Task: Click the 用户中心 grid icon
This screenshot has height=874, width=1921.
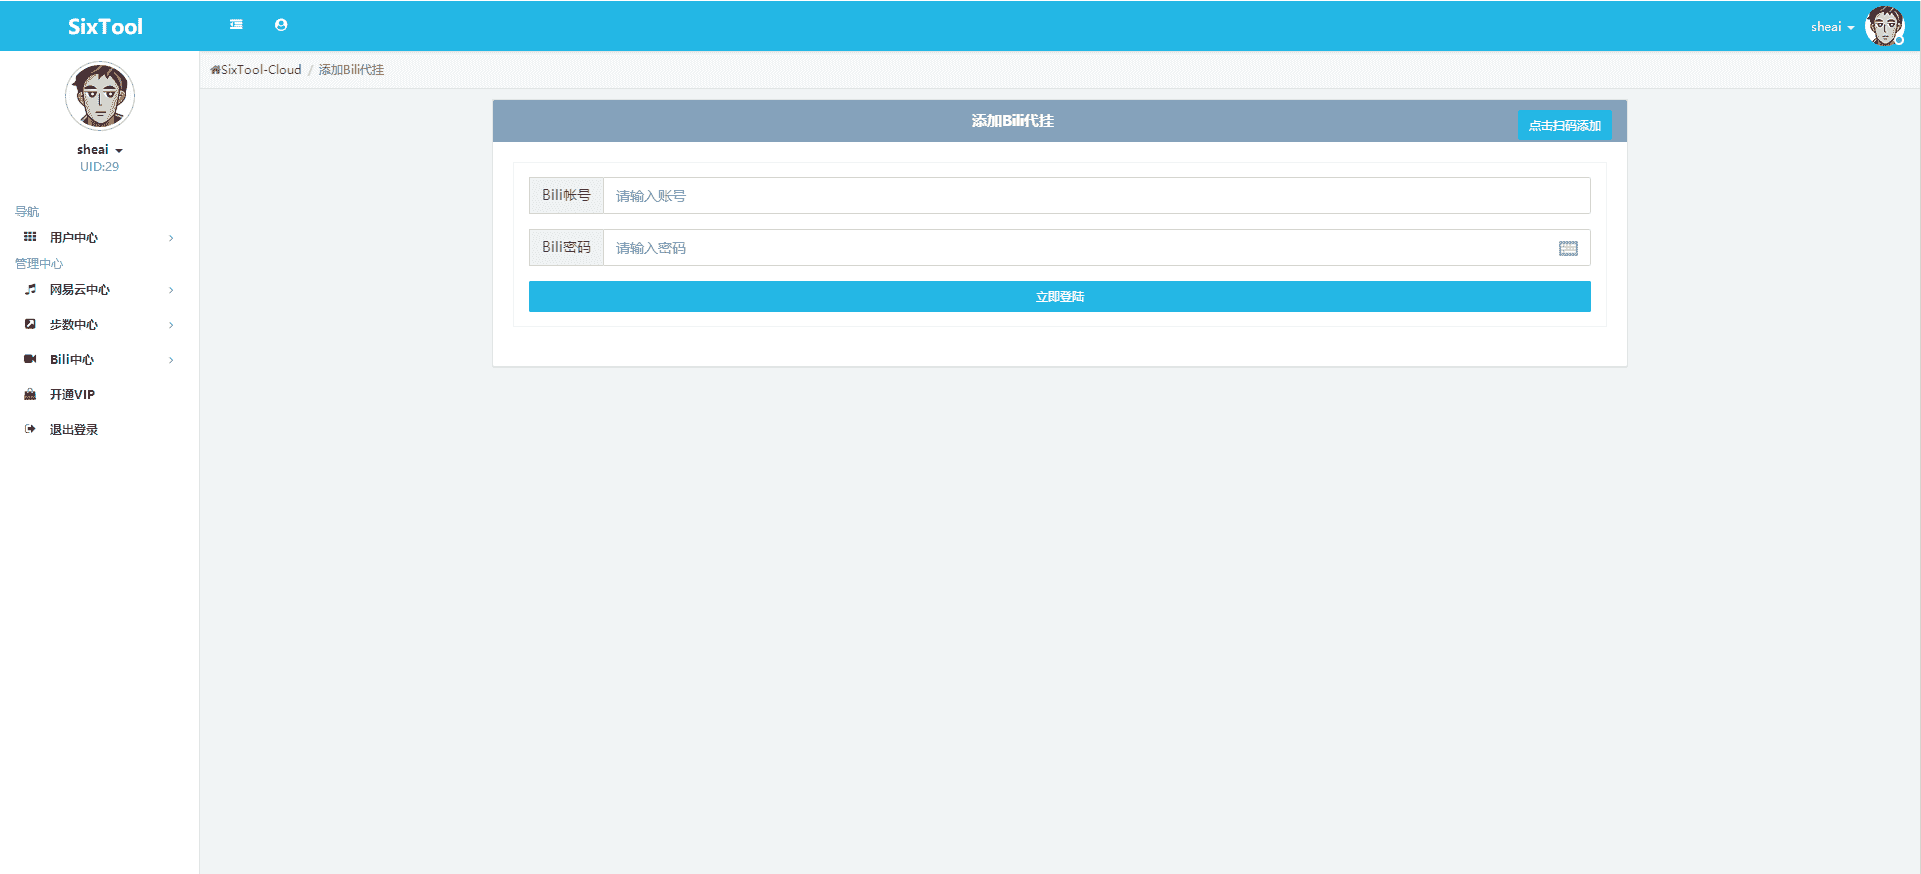Action: (30, 237)
